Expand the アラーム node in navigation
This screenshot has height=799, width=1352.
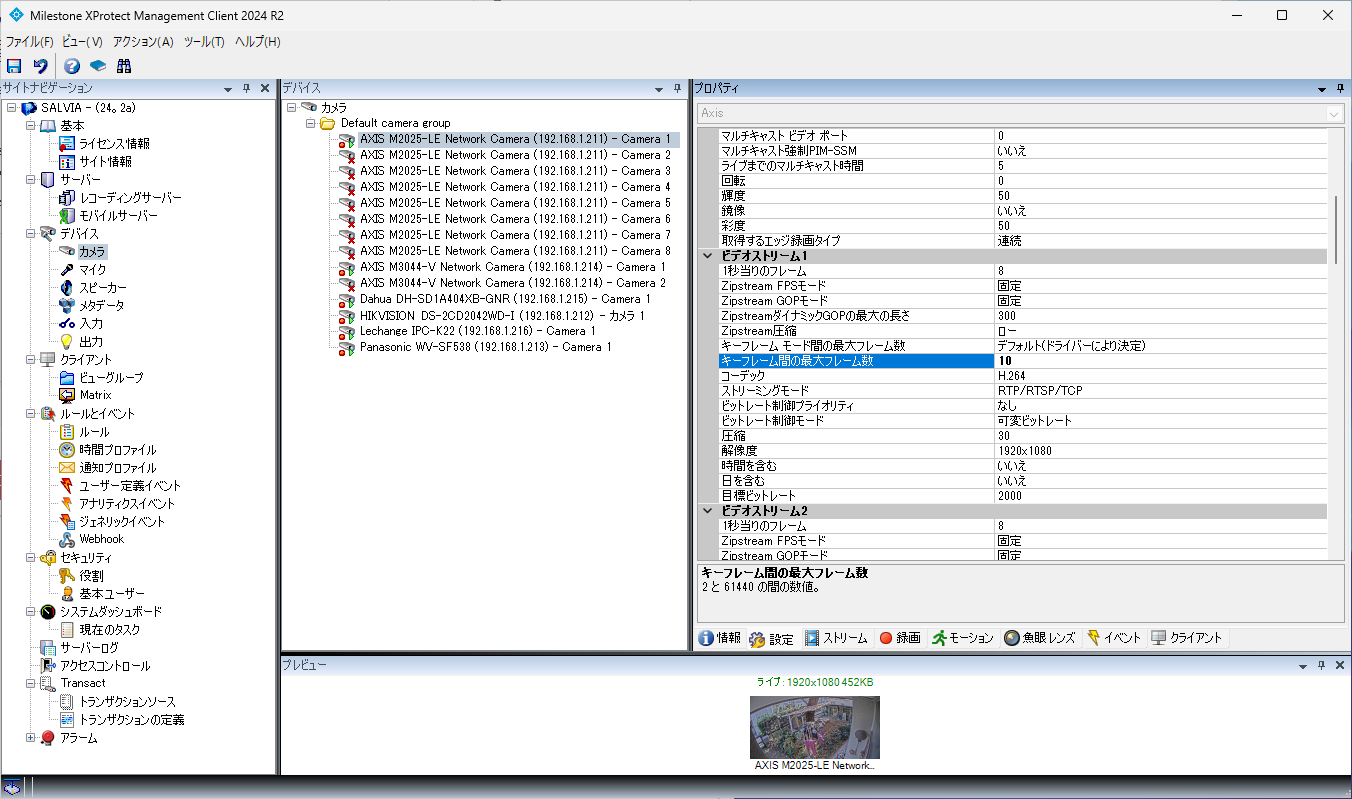tap(31, 738)
